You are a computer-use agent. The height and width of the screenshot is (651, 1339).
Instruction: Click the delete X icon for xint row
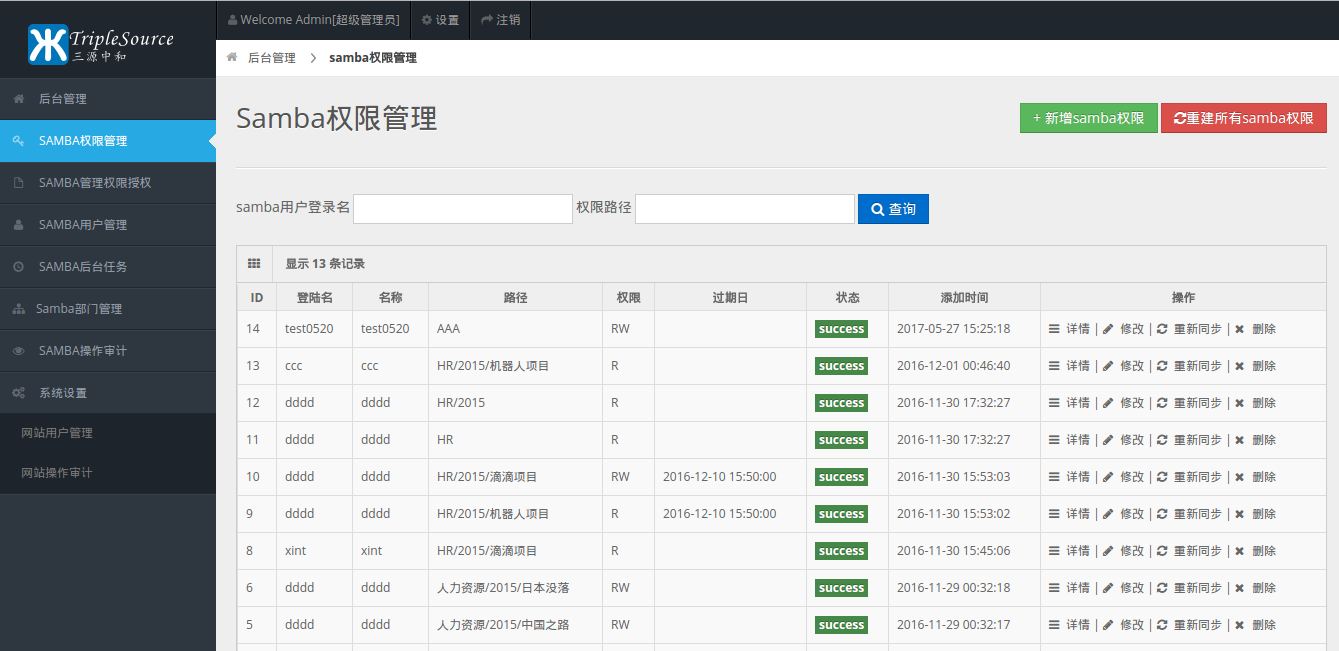point(1240,551)
